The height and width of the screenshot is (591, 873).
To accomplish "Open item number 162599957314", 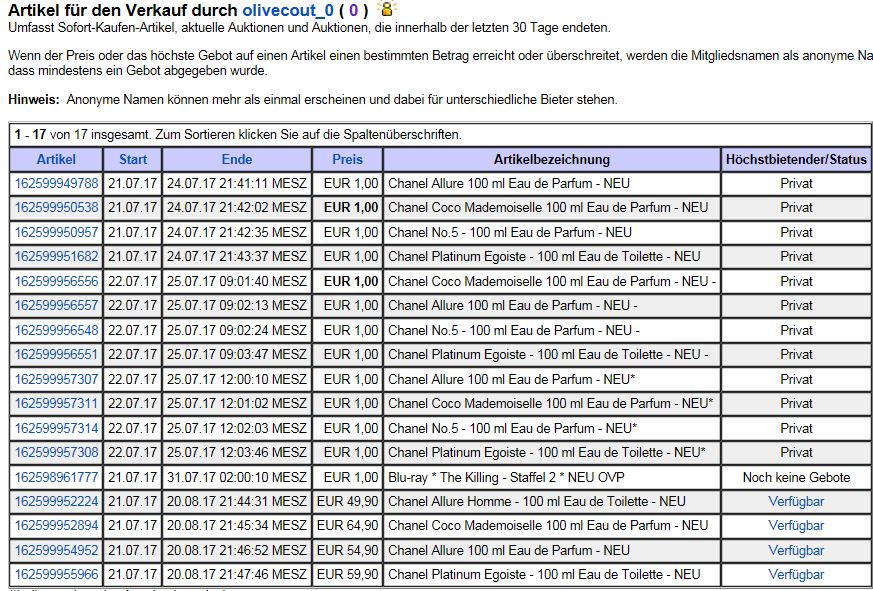I will [56, 428].
